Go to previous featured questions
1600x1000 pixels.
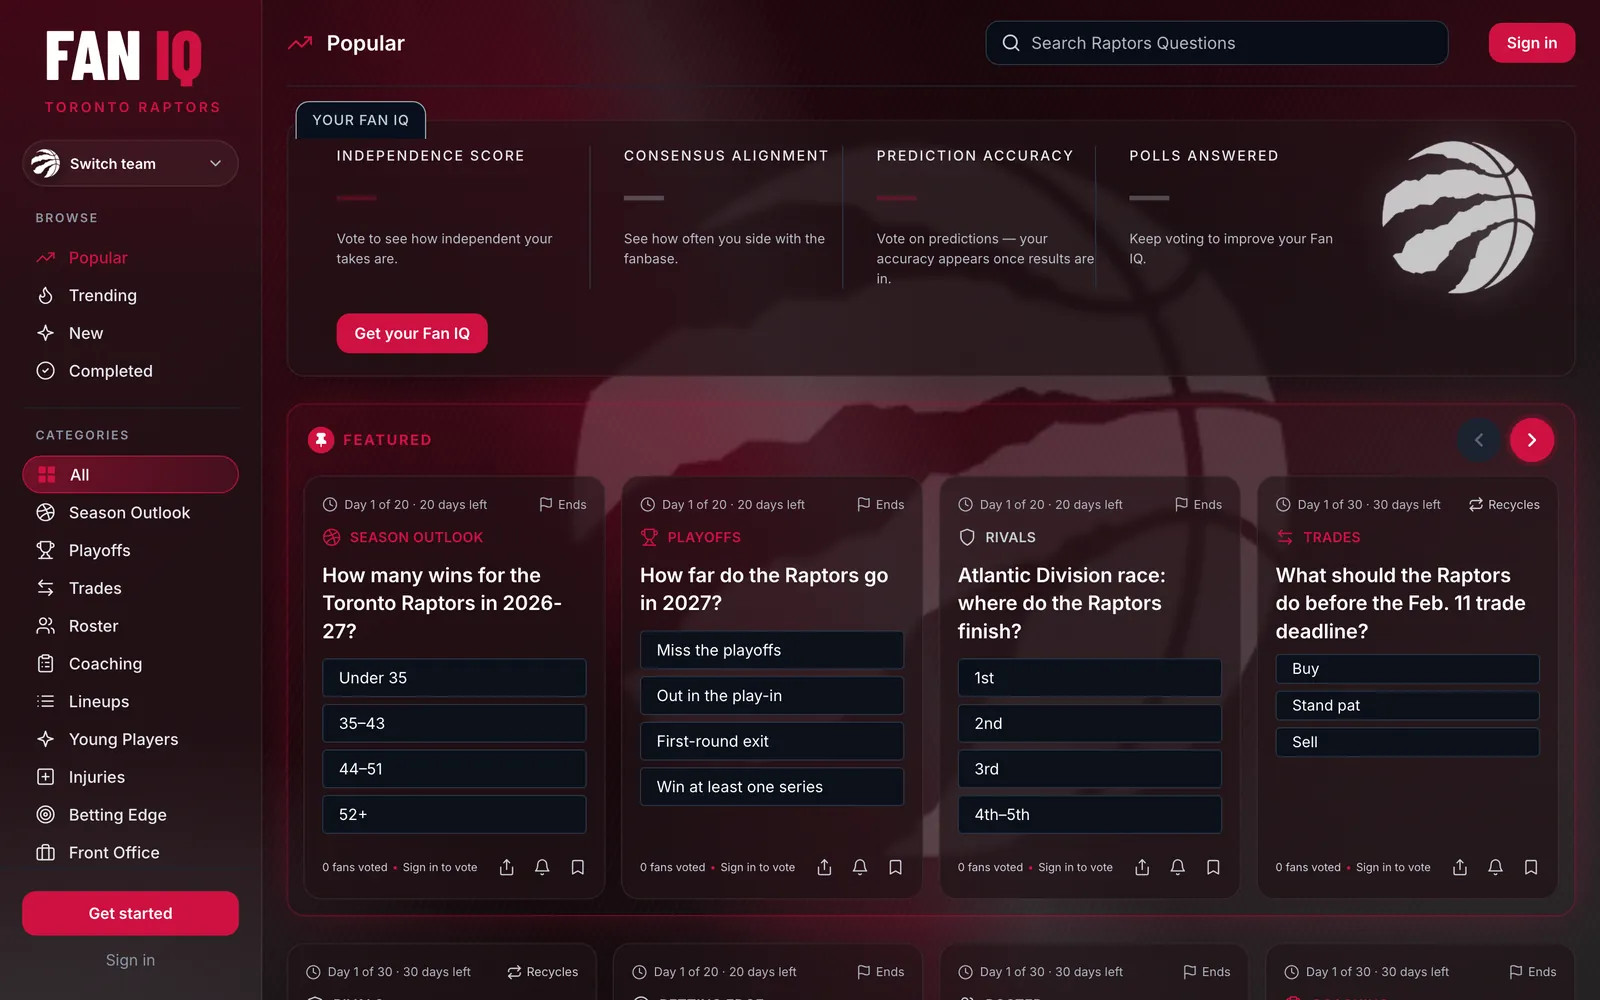tap(1479, 440)
